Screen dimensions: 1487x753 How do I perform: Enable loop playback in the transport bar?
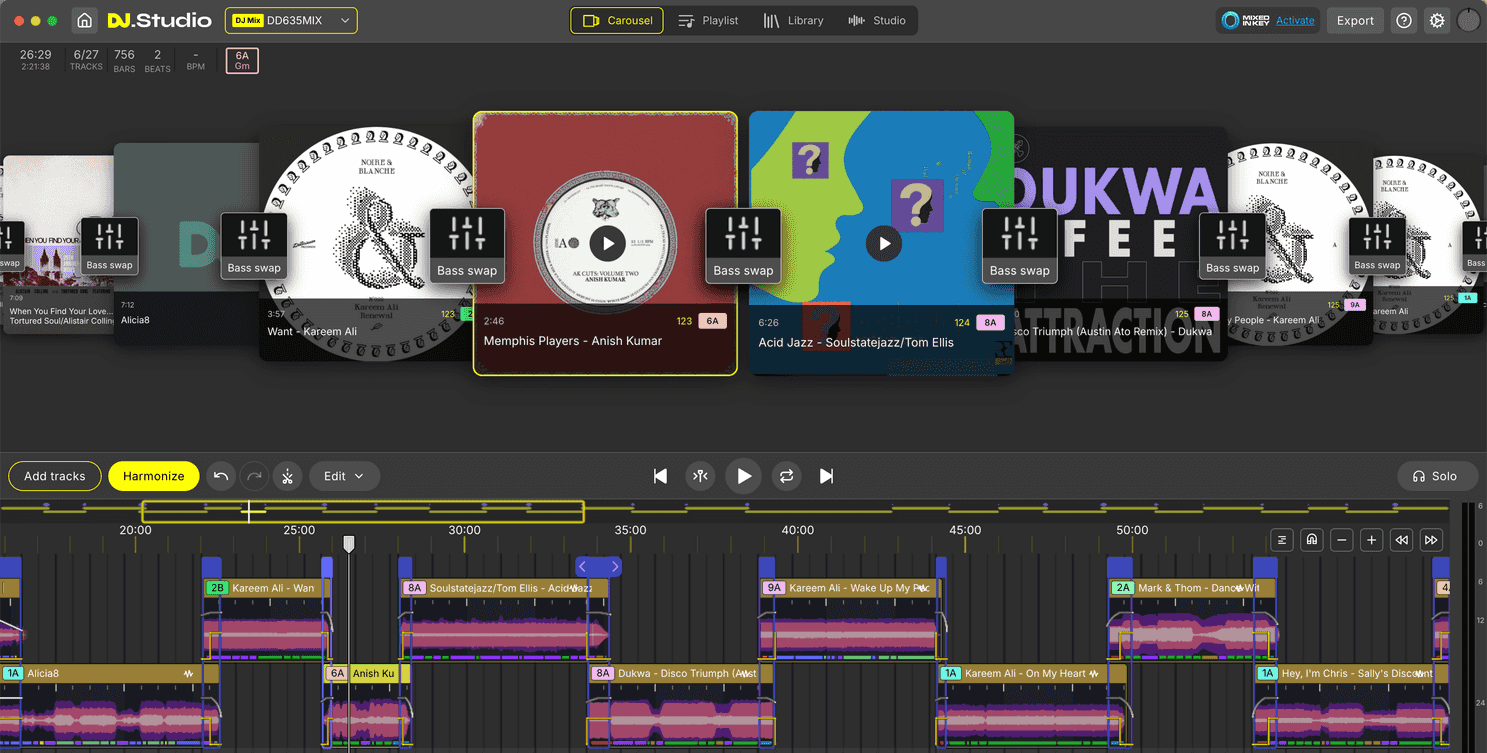point(786,476)
